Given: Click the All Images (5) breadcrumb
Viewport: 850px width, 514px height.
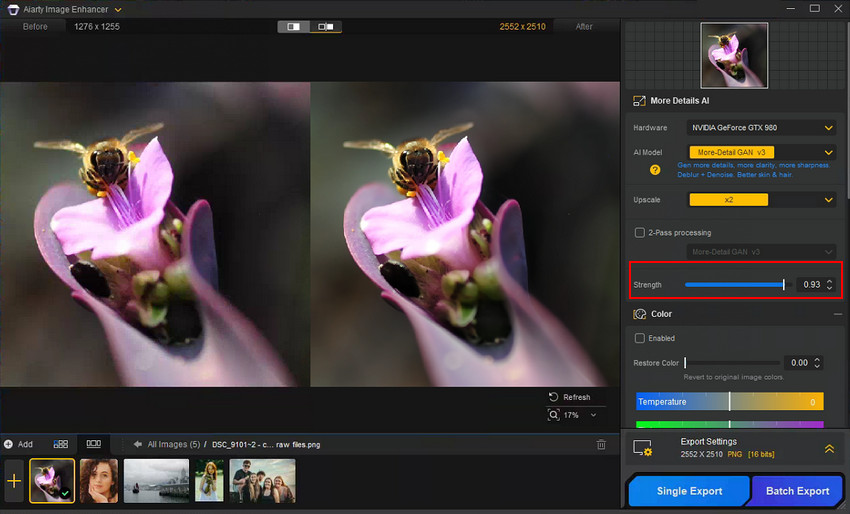Looking at the screenshot, I should 173,445.
